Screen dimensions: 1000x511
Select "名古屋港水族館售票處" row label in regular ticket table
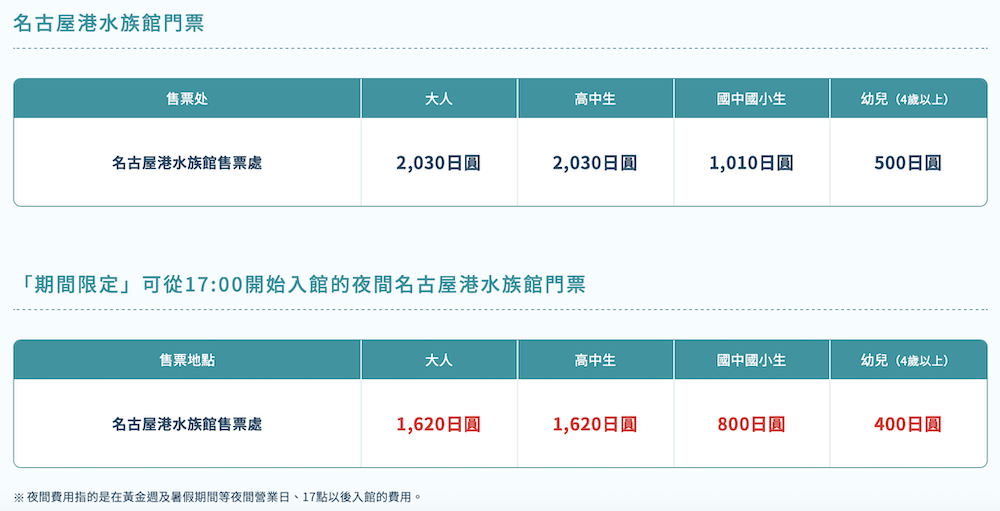(187, 163)
